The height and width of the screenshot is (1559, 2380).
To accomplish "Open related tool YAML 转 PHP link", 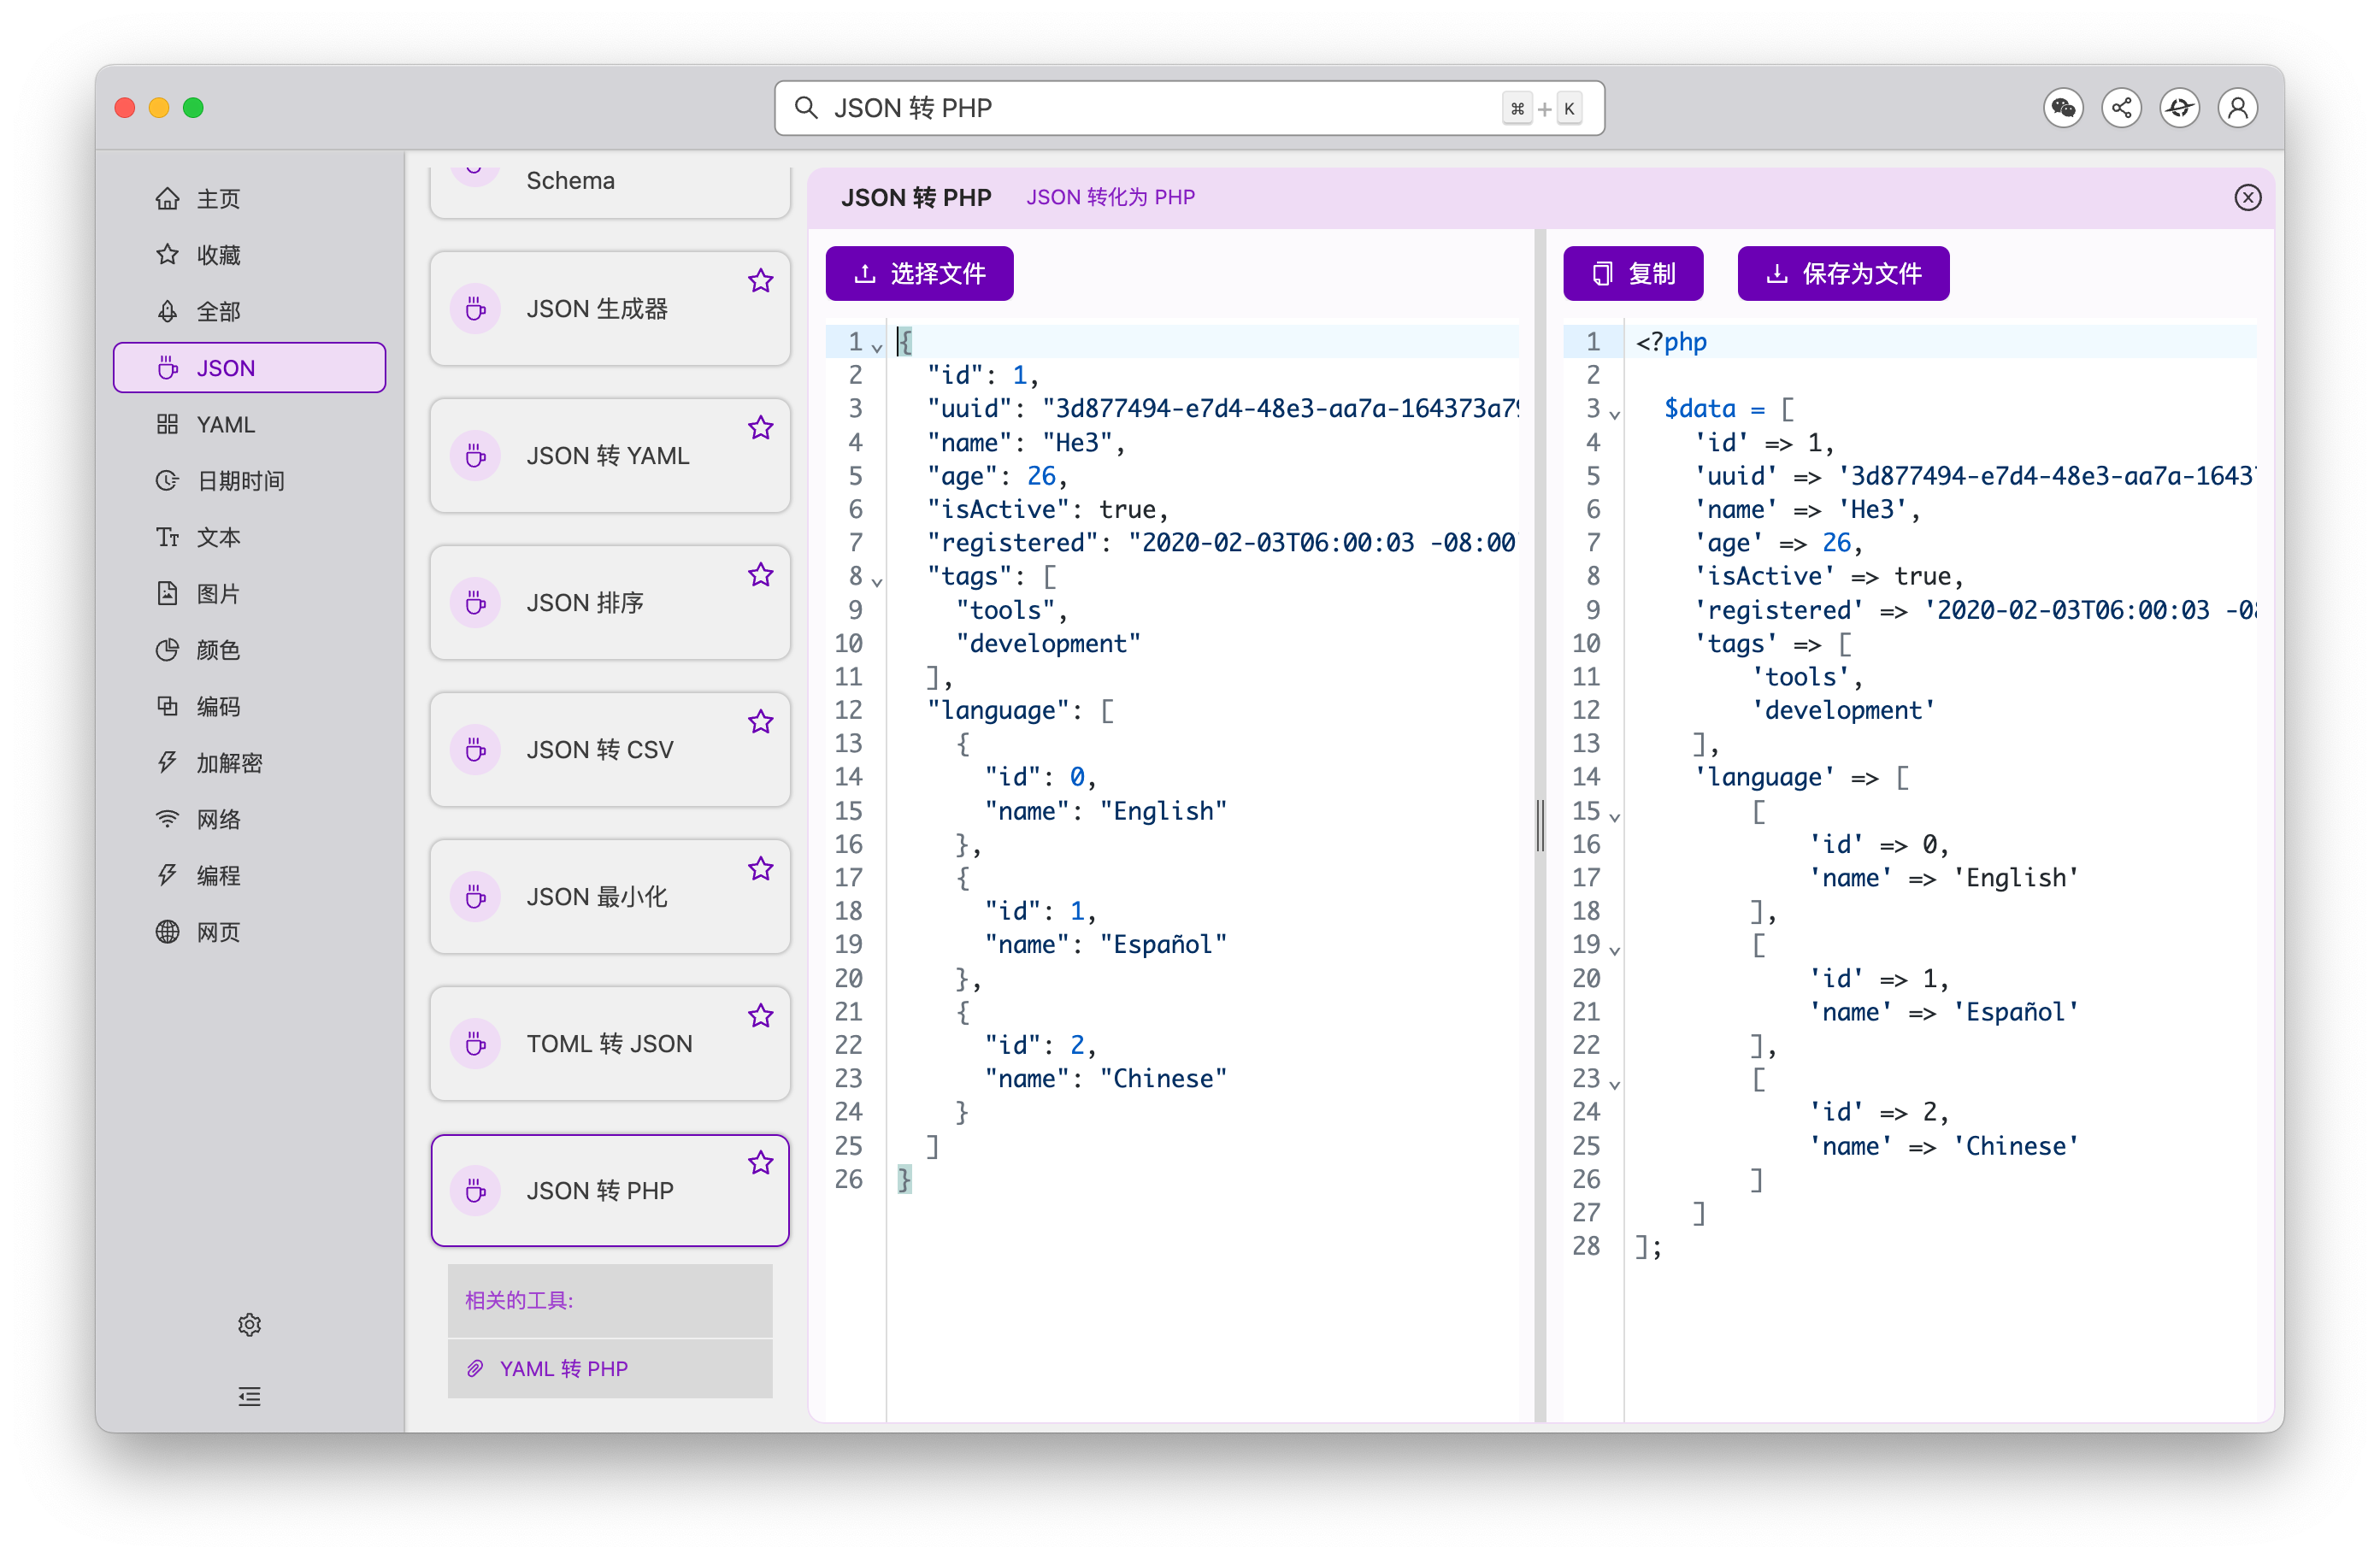I will (x=563, y=1368).
